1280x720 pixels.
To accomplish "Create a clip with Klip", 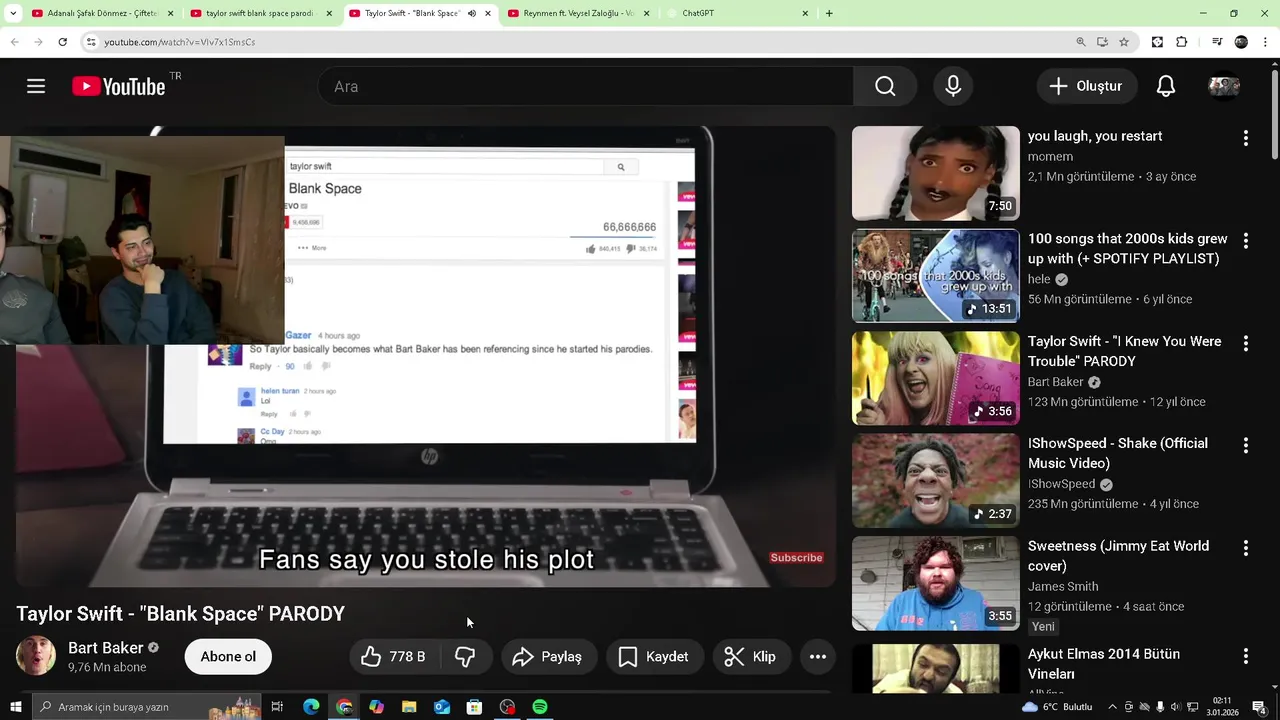I will (750, 657).
